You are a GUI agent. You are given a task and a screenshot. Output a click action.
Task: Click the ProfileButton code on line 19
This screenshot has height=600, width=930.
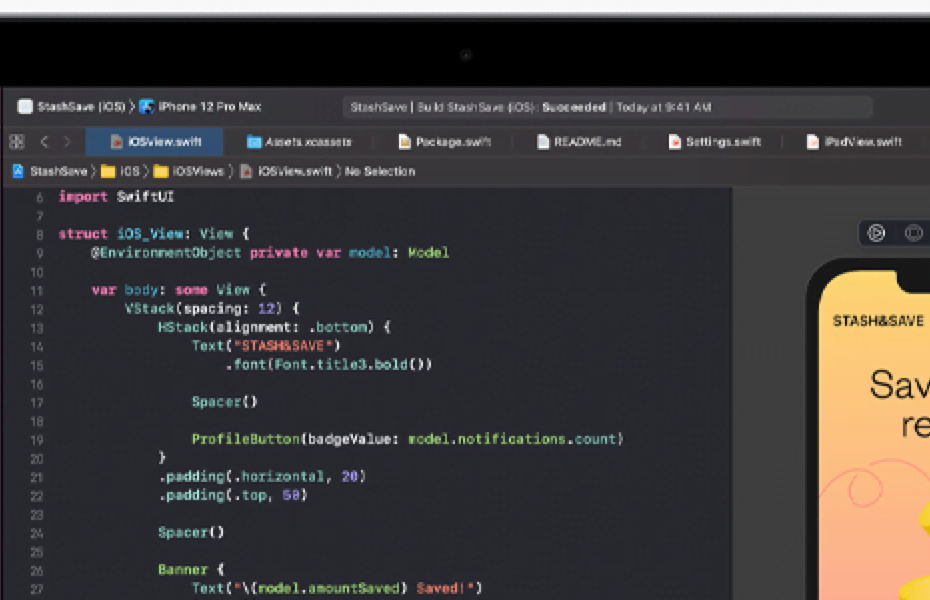click(245, 439)
